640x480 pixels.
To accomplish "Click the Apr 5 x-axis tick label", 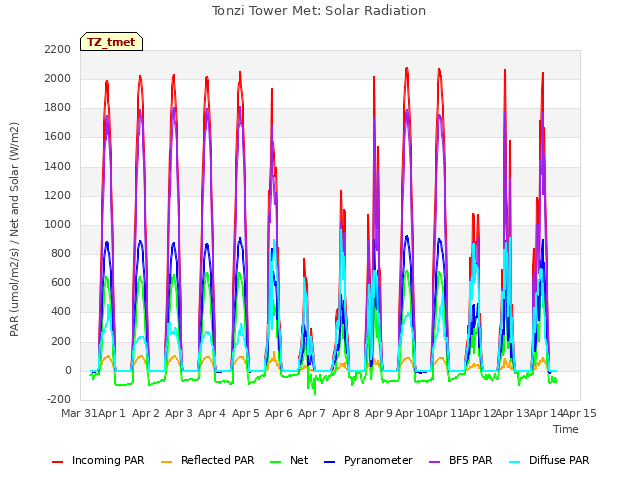I will [x=246, y=413].
